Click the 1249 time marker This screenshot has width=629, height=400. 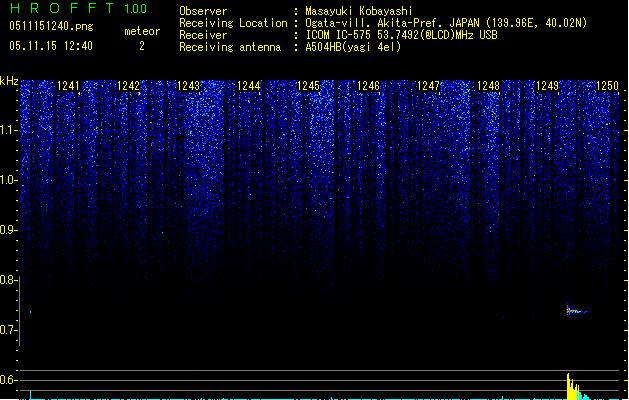(548, 86)
